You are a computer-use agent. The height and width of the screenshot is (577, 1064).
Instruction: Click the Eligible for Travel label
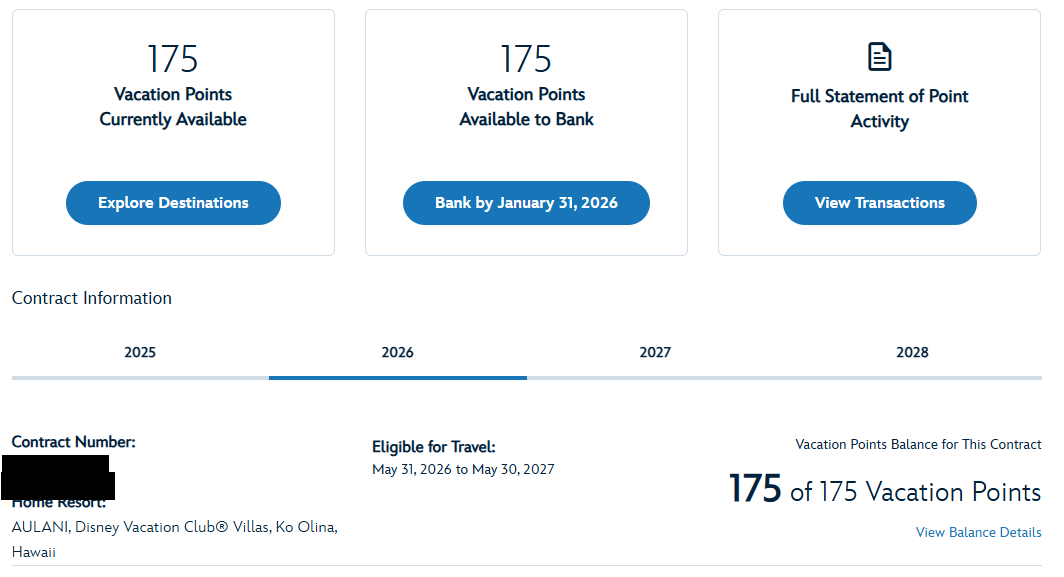point(433,447)
